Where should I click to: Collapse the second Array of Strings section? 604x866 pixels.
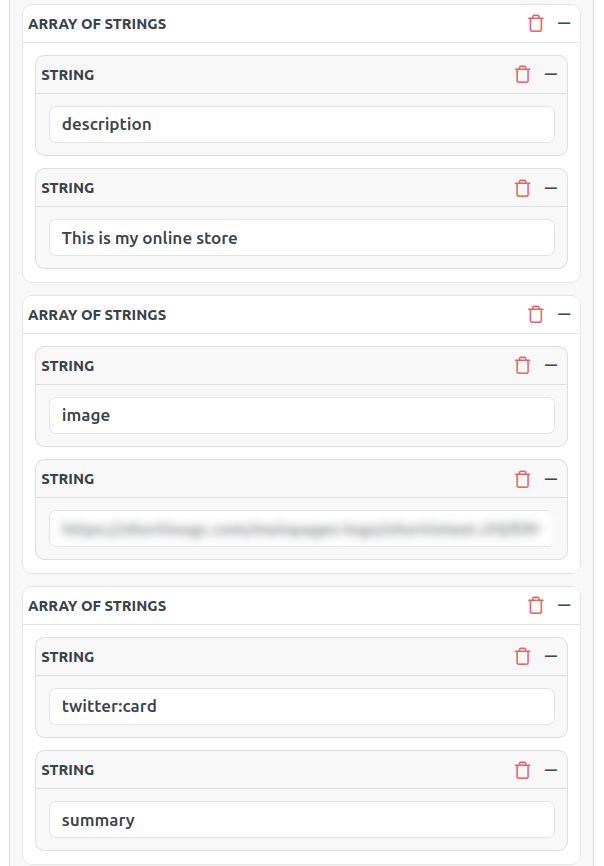click(x=564, y=315)
